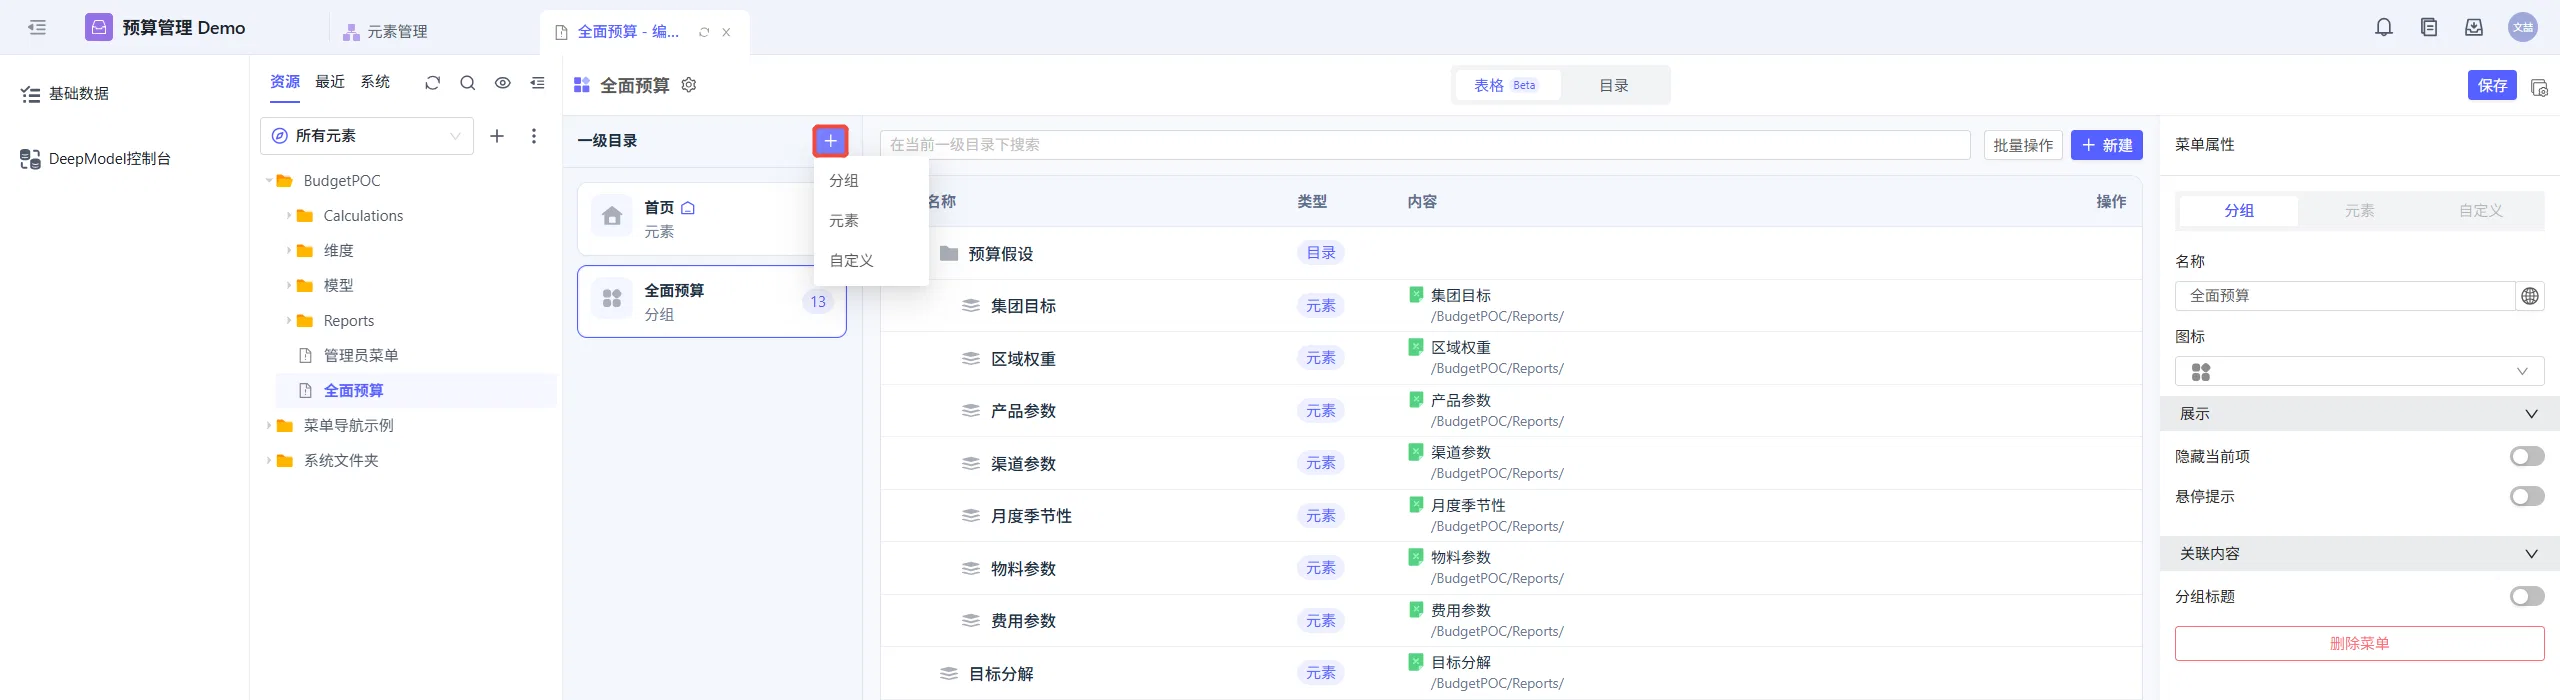Toggle 分组标题 switch
The image size is (2560, 700).
pos(2527,596)
